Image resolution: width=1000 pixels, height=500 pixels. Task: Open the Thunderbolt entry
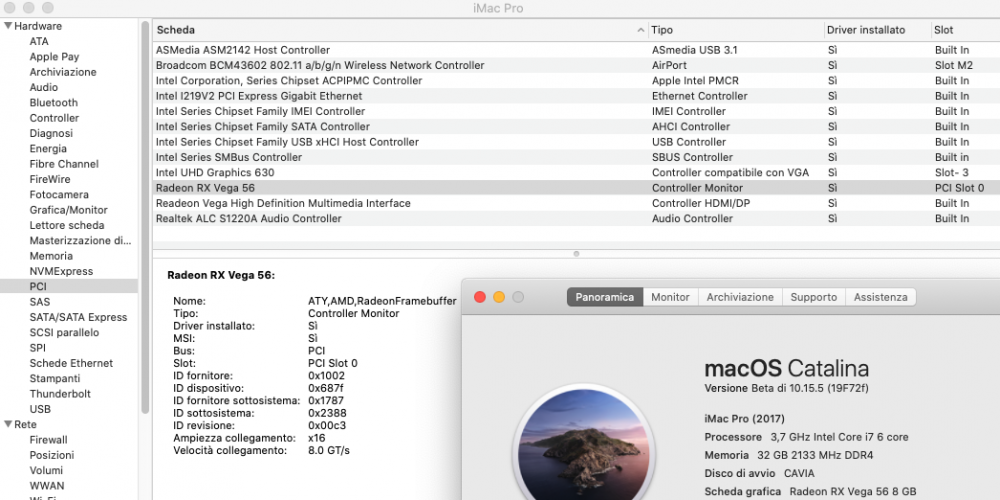click(60, 393)
